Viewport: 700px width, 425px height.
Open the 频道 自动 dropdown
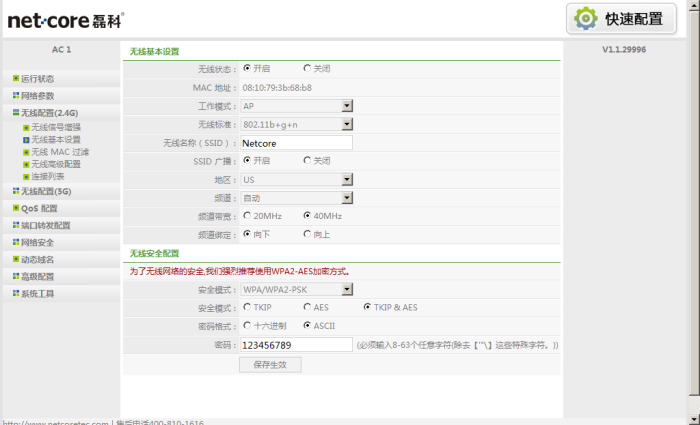pos(297,198)
